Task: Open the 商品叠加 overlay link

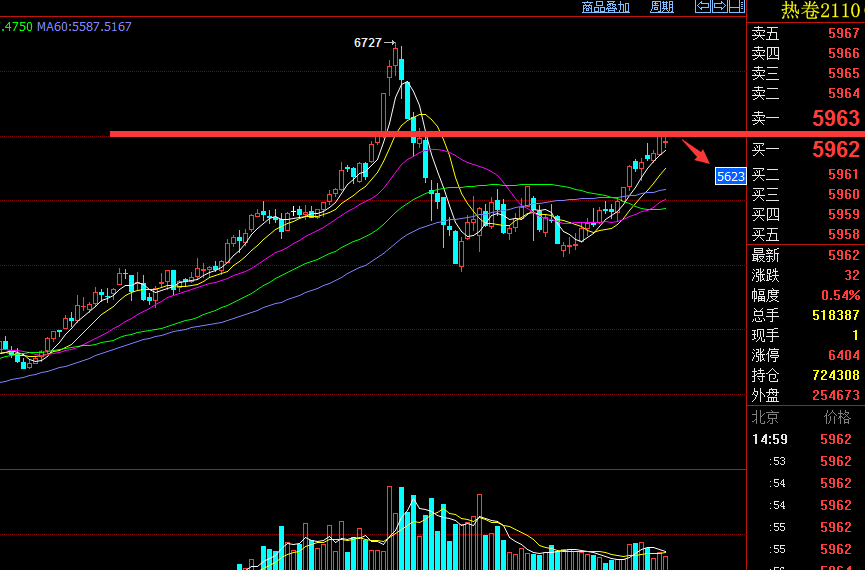Action: (x=606, y=7)
